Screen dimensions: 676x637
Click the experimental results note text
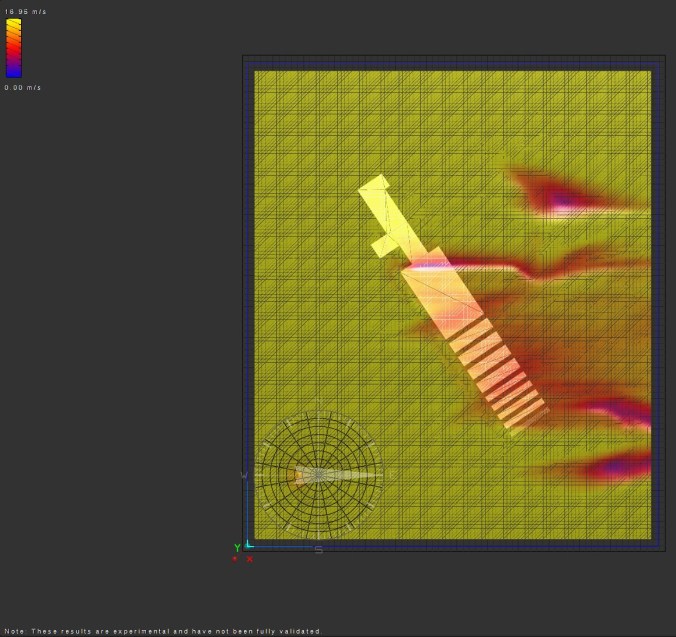[x=163, y=631]
